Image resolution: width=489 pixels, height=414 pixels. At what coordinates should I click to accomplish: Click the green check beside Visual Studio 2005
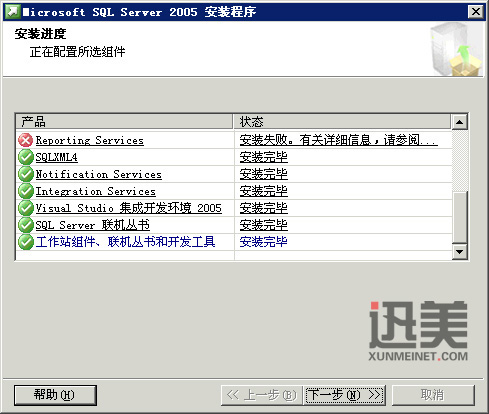(25, 208)
